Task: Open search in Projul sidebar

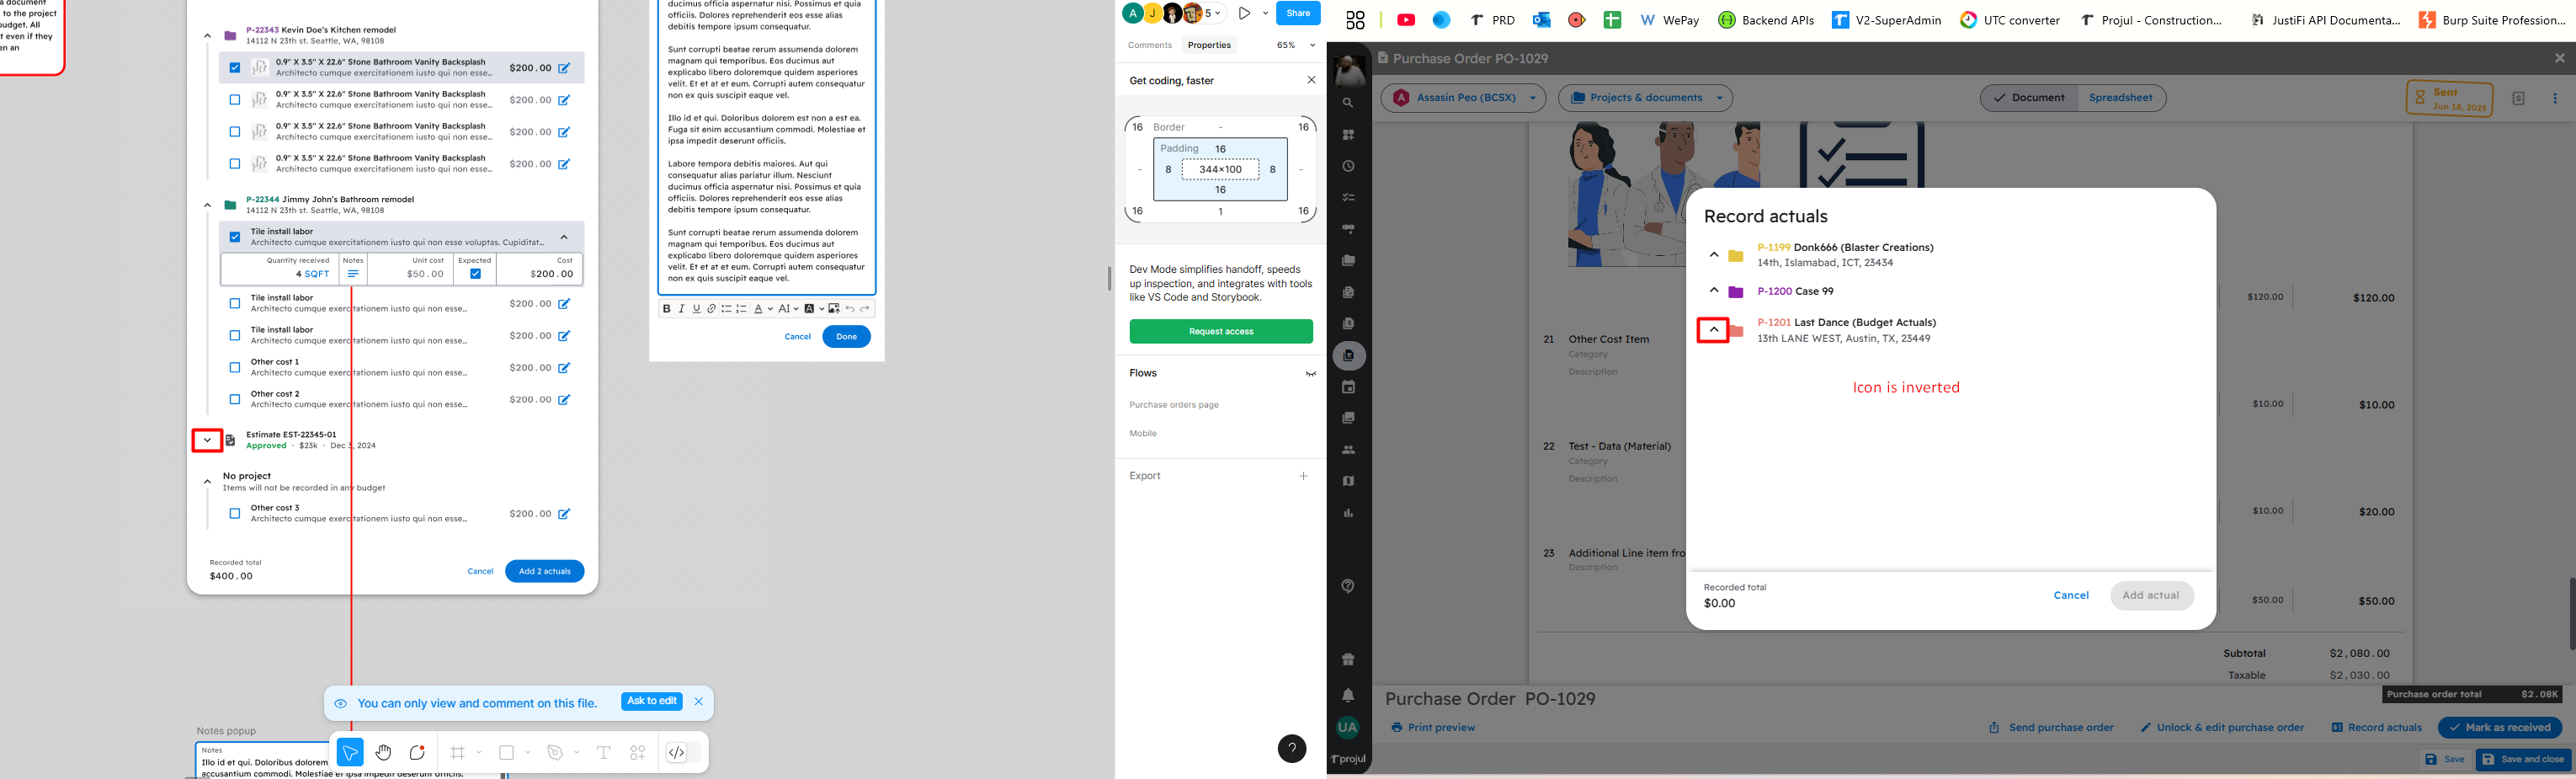Action: [x=1348, y=103]
